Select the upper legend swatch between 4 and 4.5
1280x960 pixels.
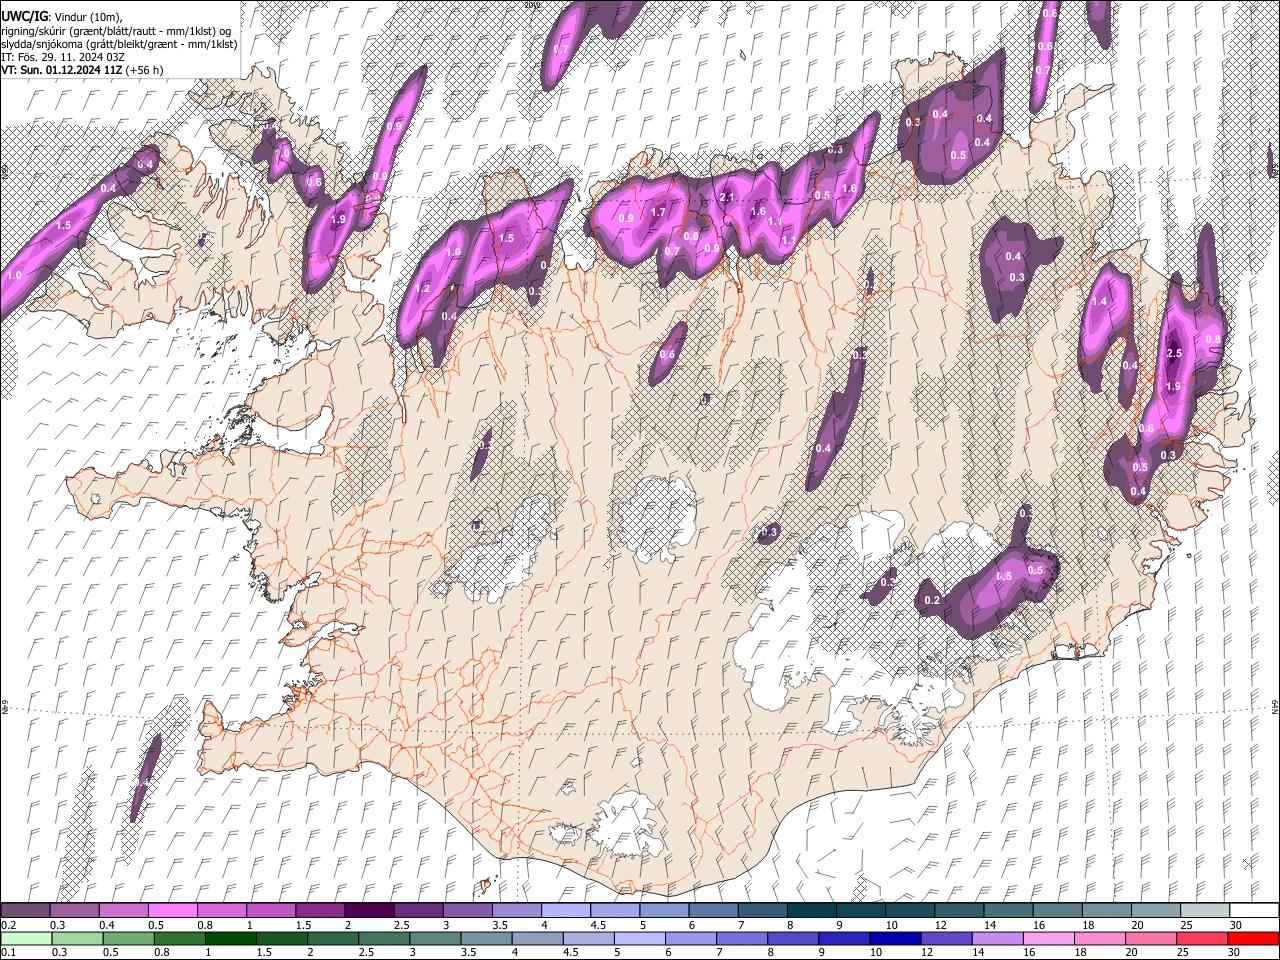pos(565,911)
